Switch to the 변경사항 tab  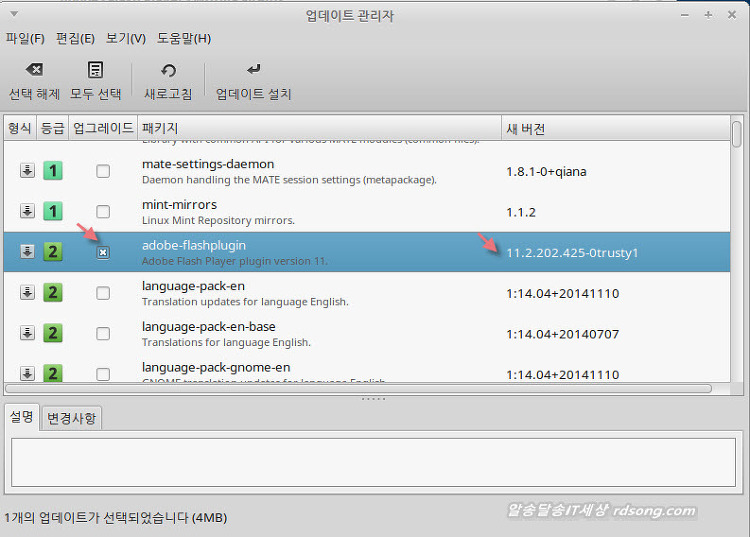point(71,418)
